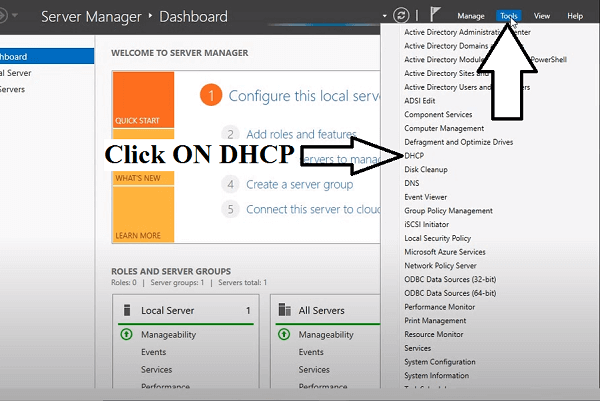Open the Help menu
The height and width of the screenshot is (401, 600).
pyautogui.click(x=575, y=16)
